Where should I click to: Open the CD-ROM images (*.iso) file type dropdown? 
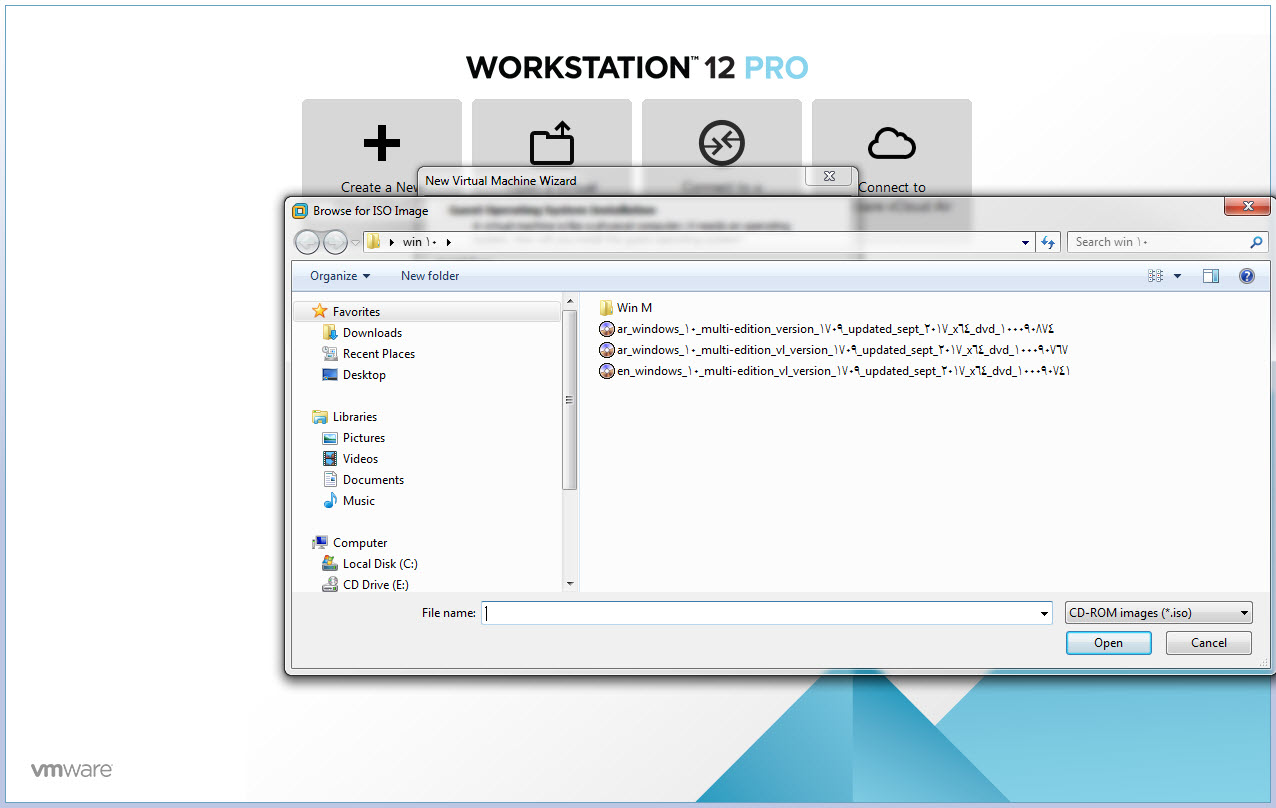click(x=1158, y=613)
